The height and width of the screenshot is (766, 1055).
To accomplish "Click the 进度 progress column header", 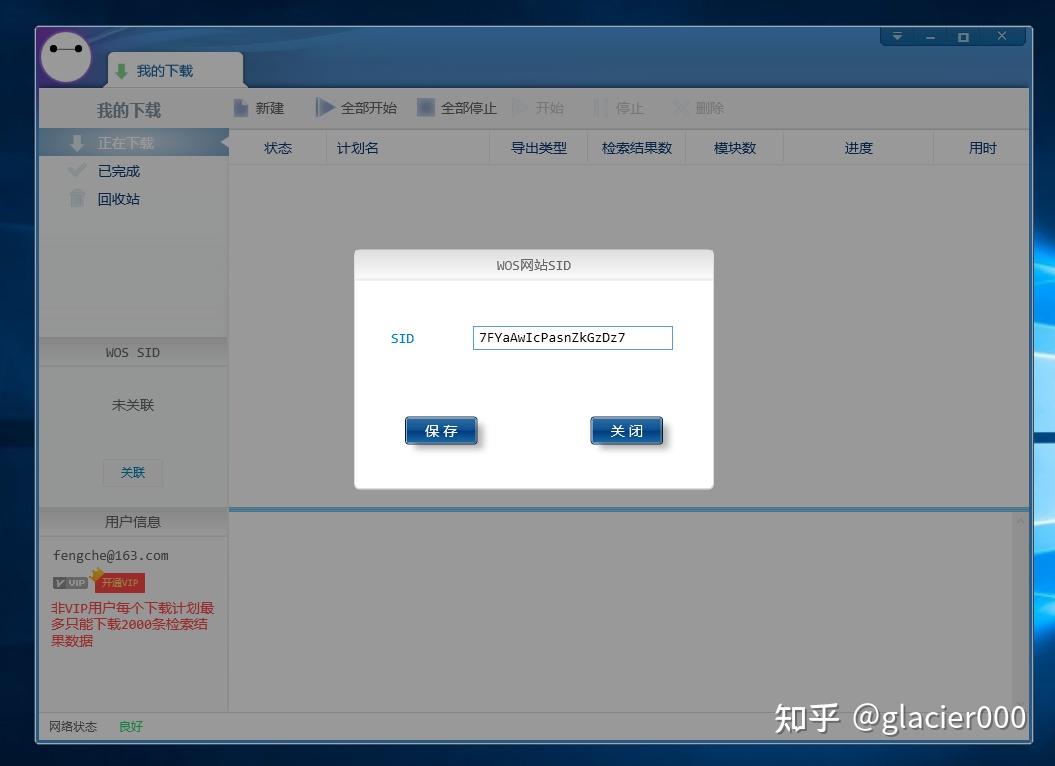I will (x=858, y=147).
